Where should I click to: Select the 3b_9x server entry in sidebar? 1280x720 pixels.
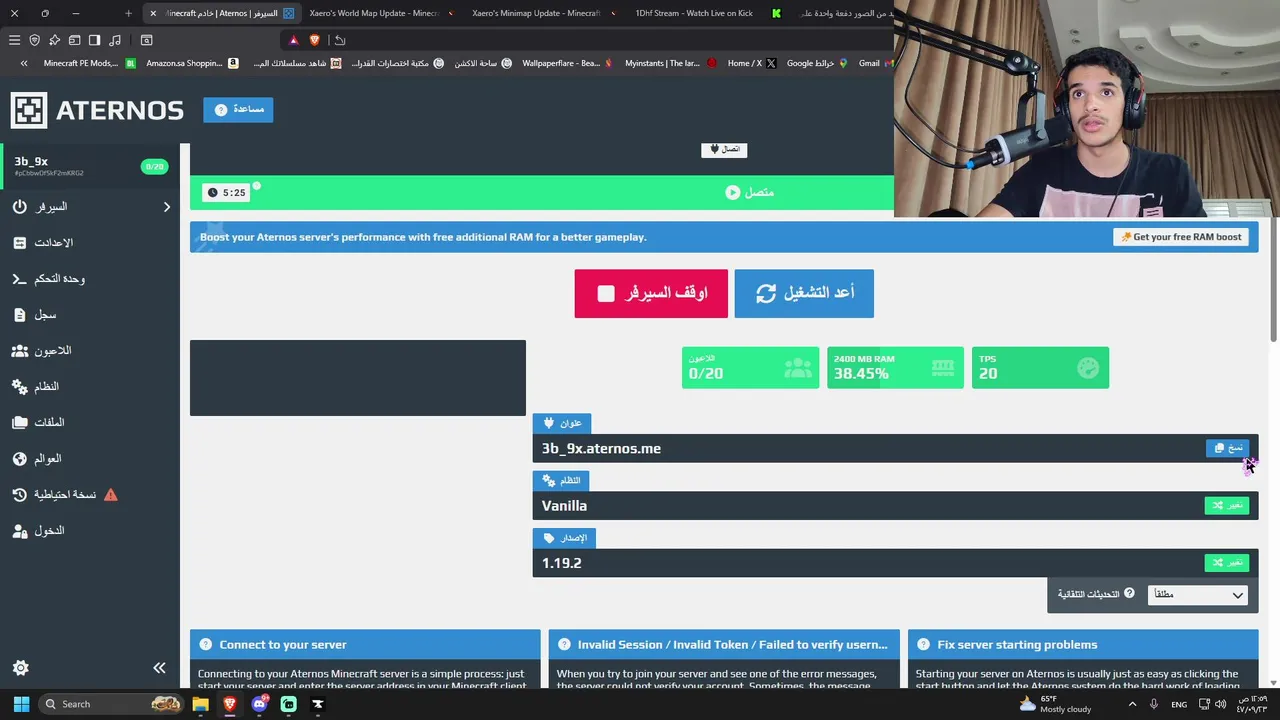coord(90,166)
